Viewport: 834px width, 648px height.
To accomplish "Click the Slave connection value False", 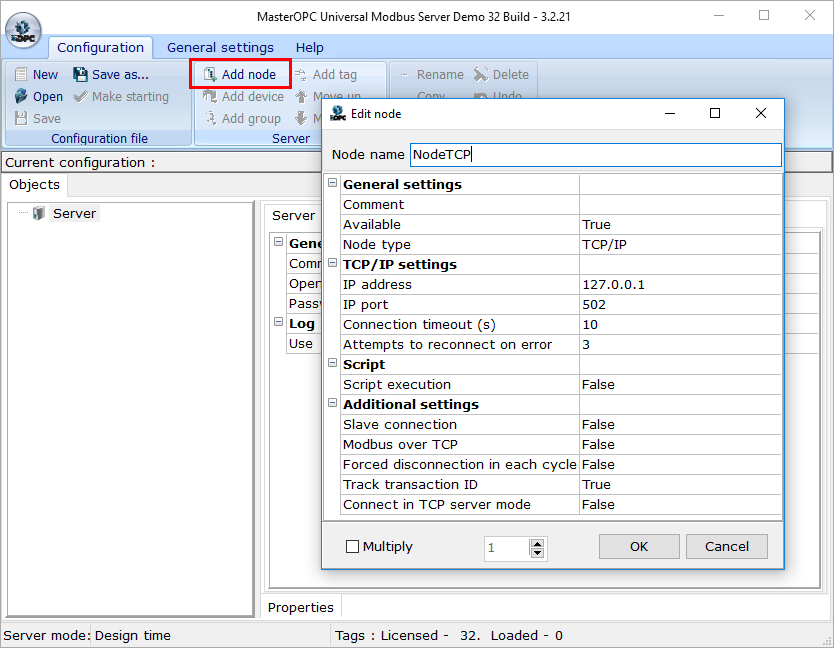I will click(680, 425).
